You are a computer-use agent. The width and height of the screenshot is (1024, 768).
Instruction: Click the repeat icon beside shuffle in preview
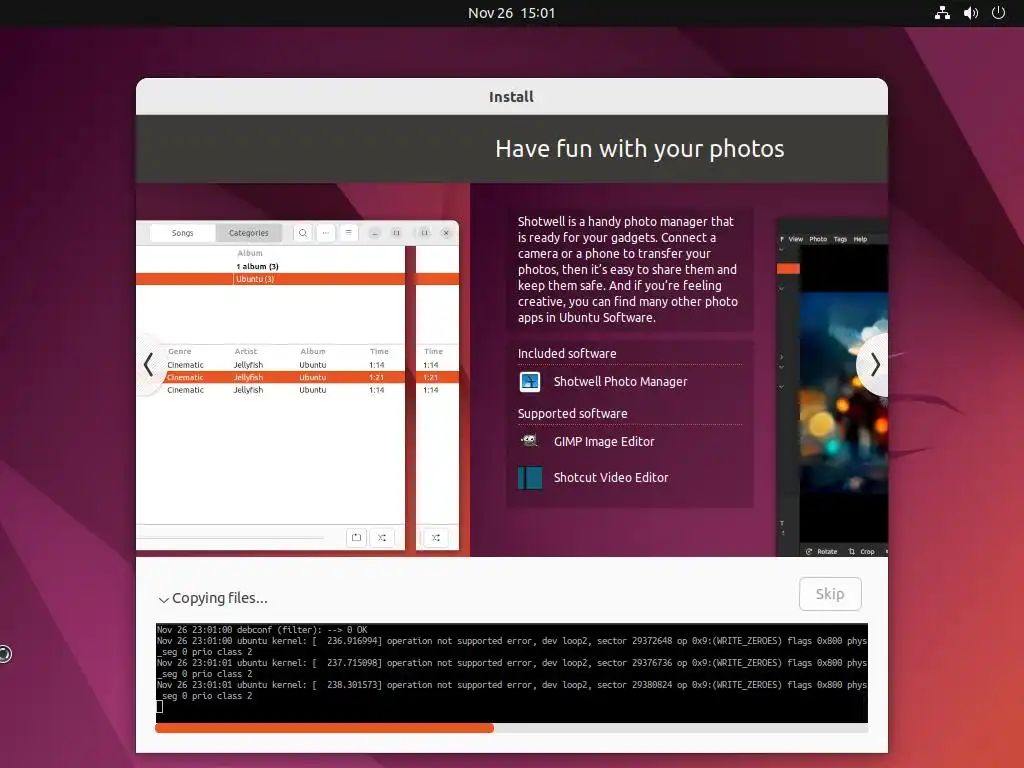356,537
